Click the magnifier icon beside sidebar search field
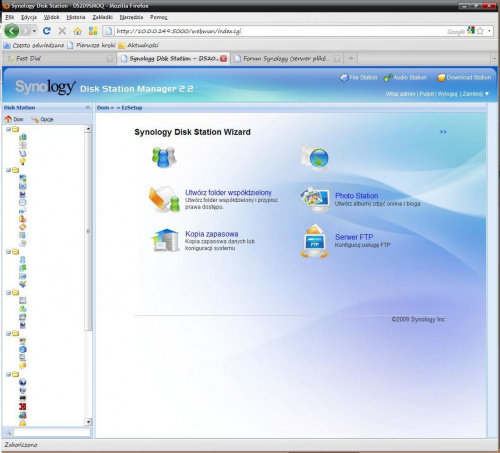The width and height of the screenshot is (500, 453). tap(8, 432)
